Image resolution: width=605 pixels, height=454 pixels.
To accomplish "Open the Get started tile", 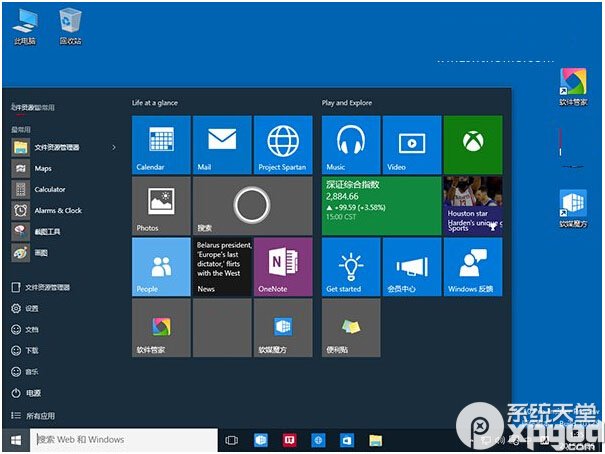I will tap(351, 266).
